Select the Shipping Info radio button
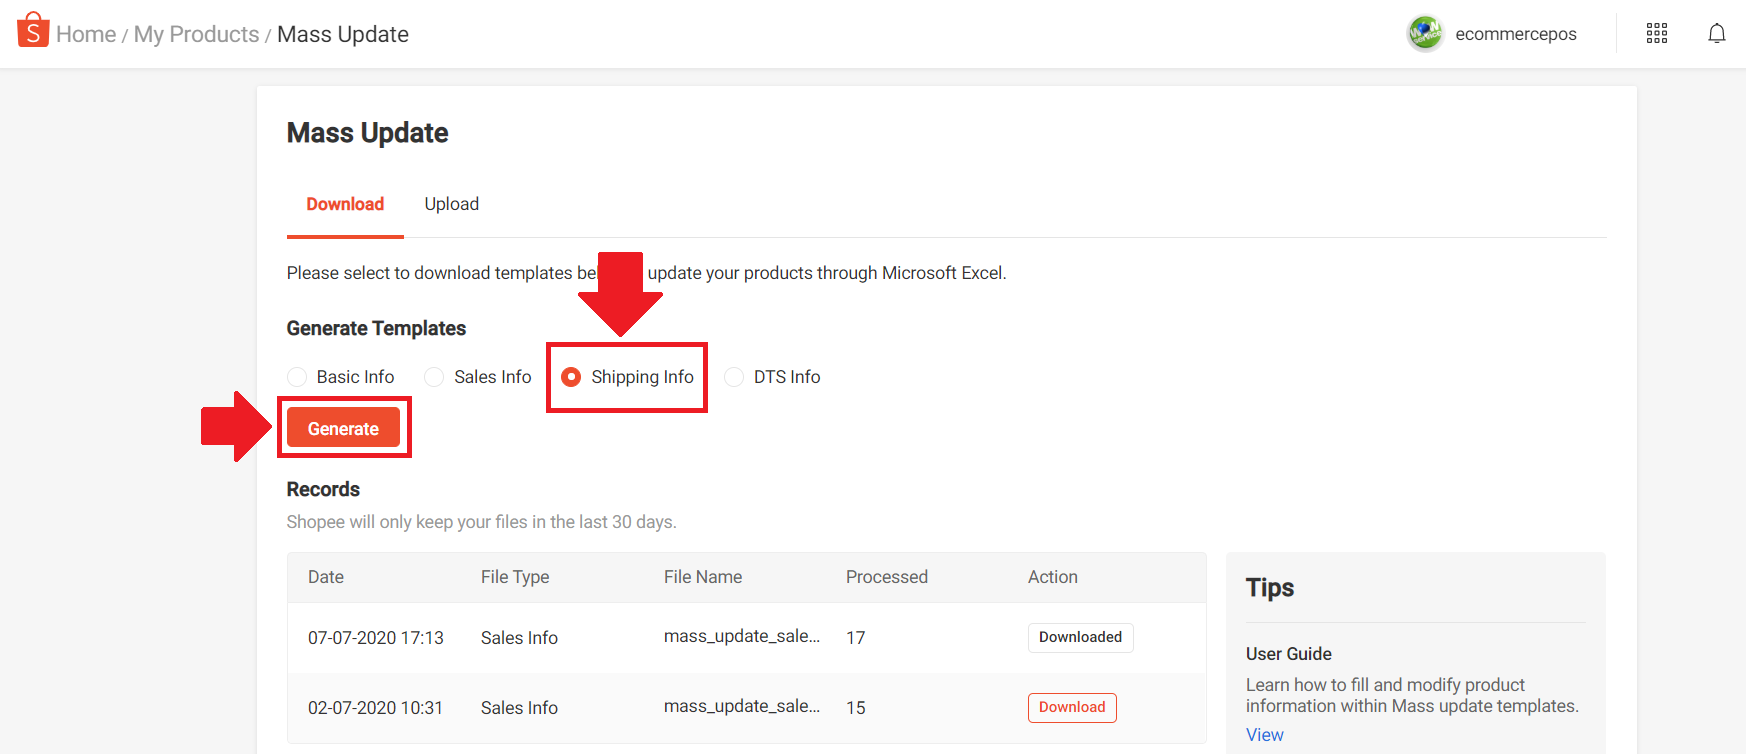The height and width of the screenshot is (754, 1746). 571,377
